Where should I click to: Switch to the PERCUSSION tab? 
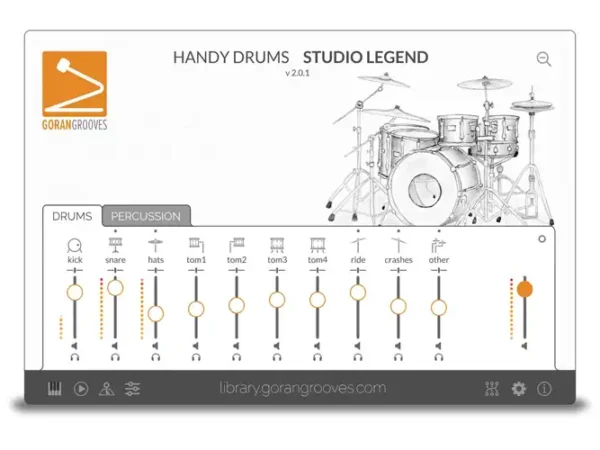pyautogui.click(x=146, y=216)
